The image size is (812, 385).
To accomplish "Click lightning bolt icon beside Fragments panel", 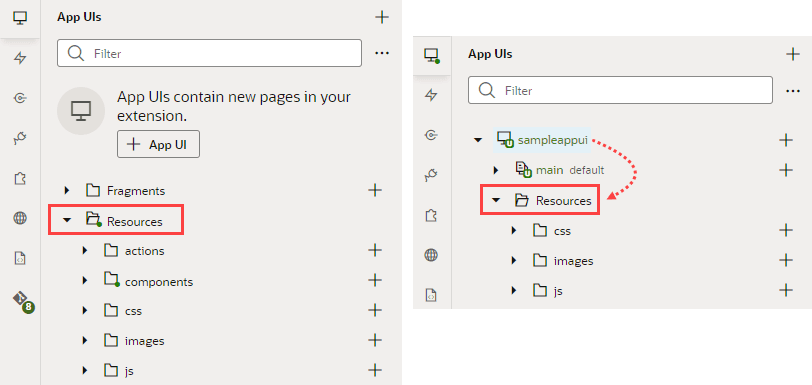I will coord(20,58).
